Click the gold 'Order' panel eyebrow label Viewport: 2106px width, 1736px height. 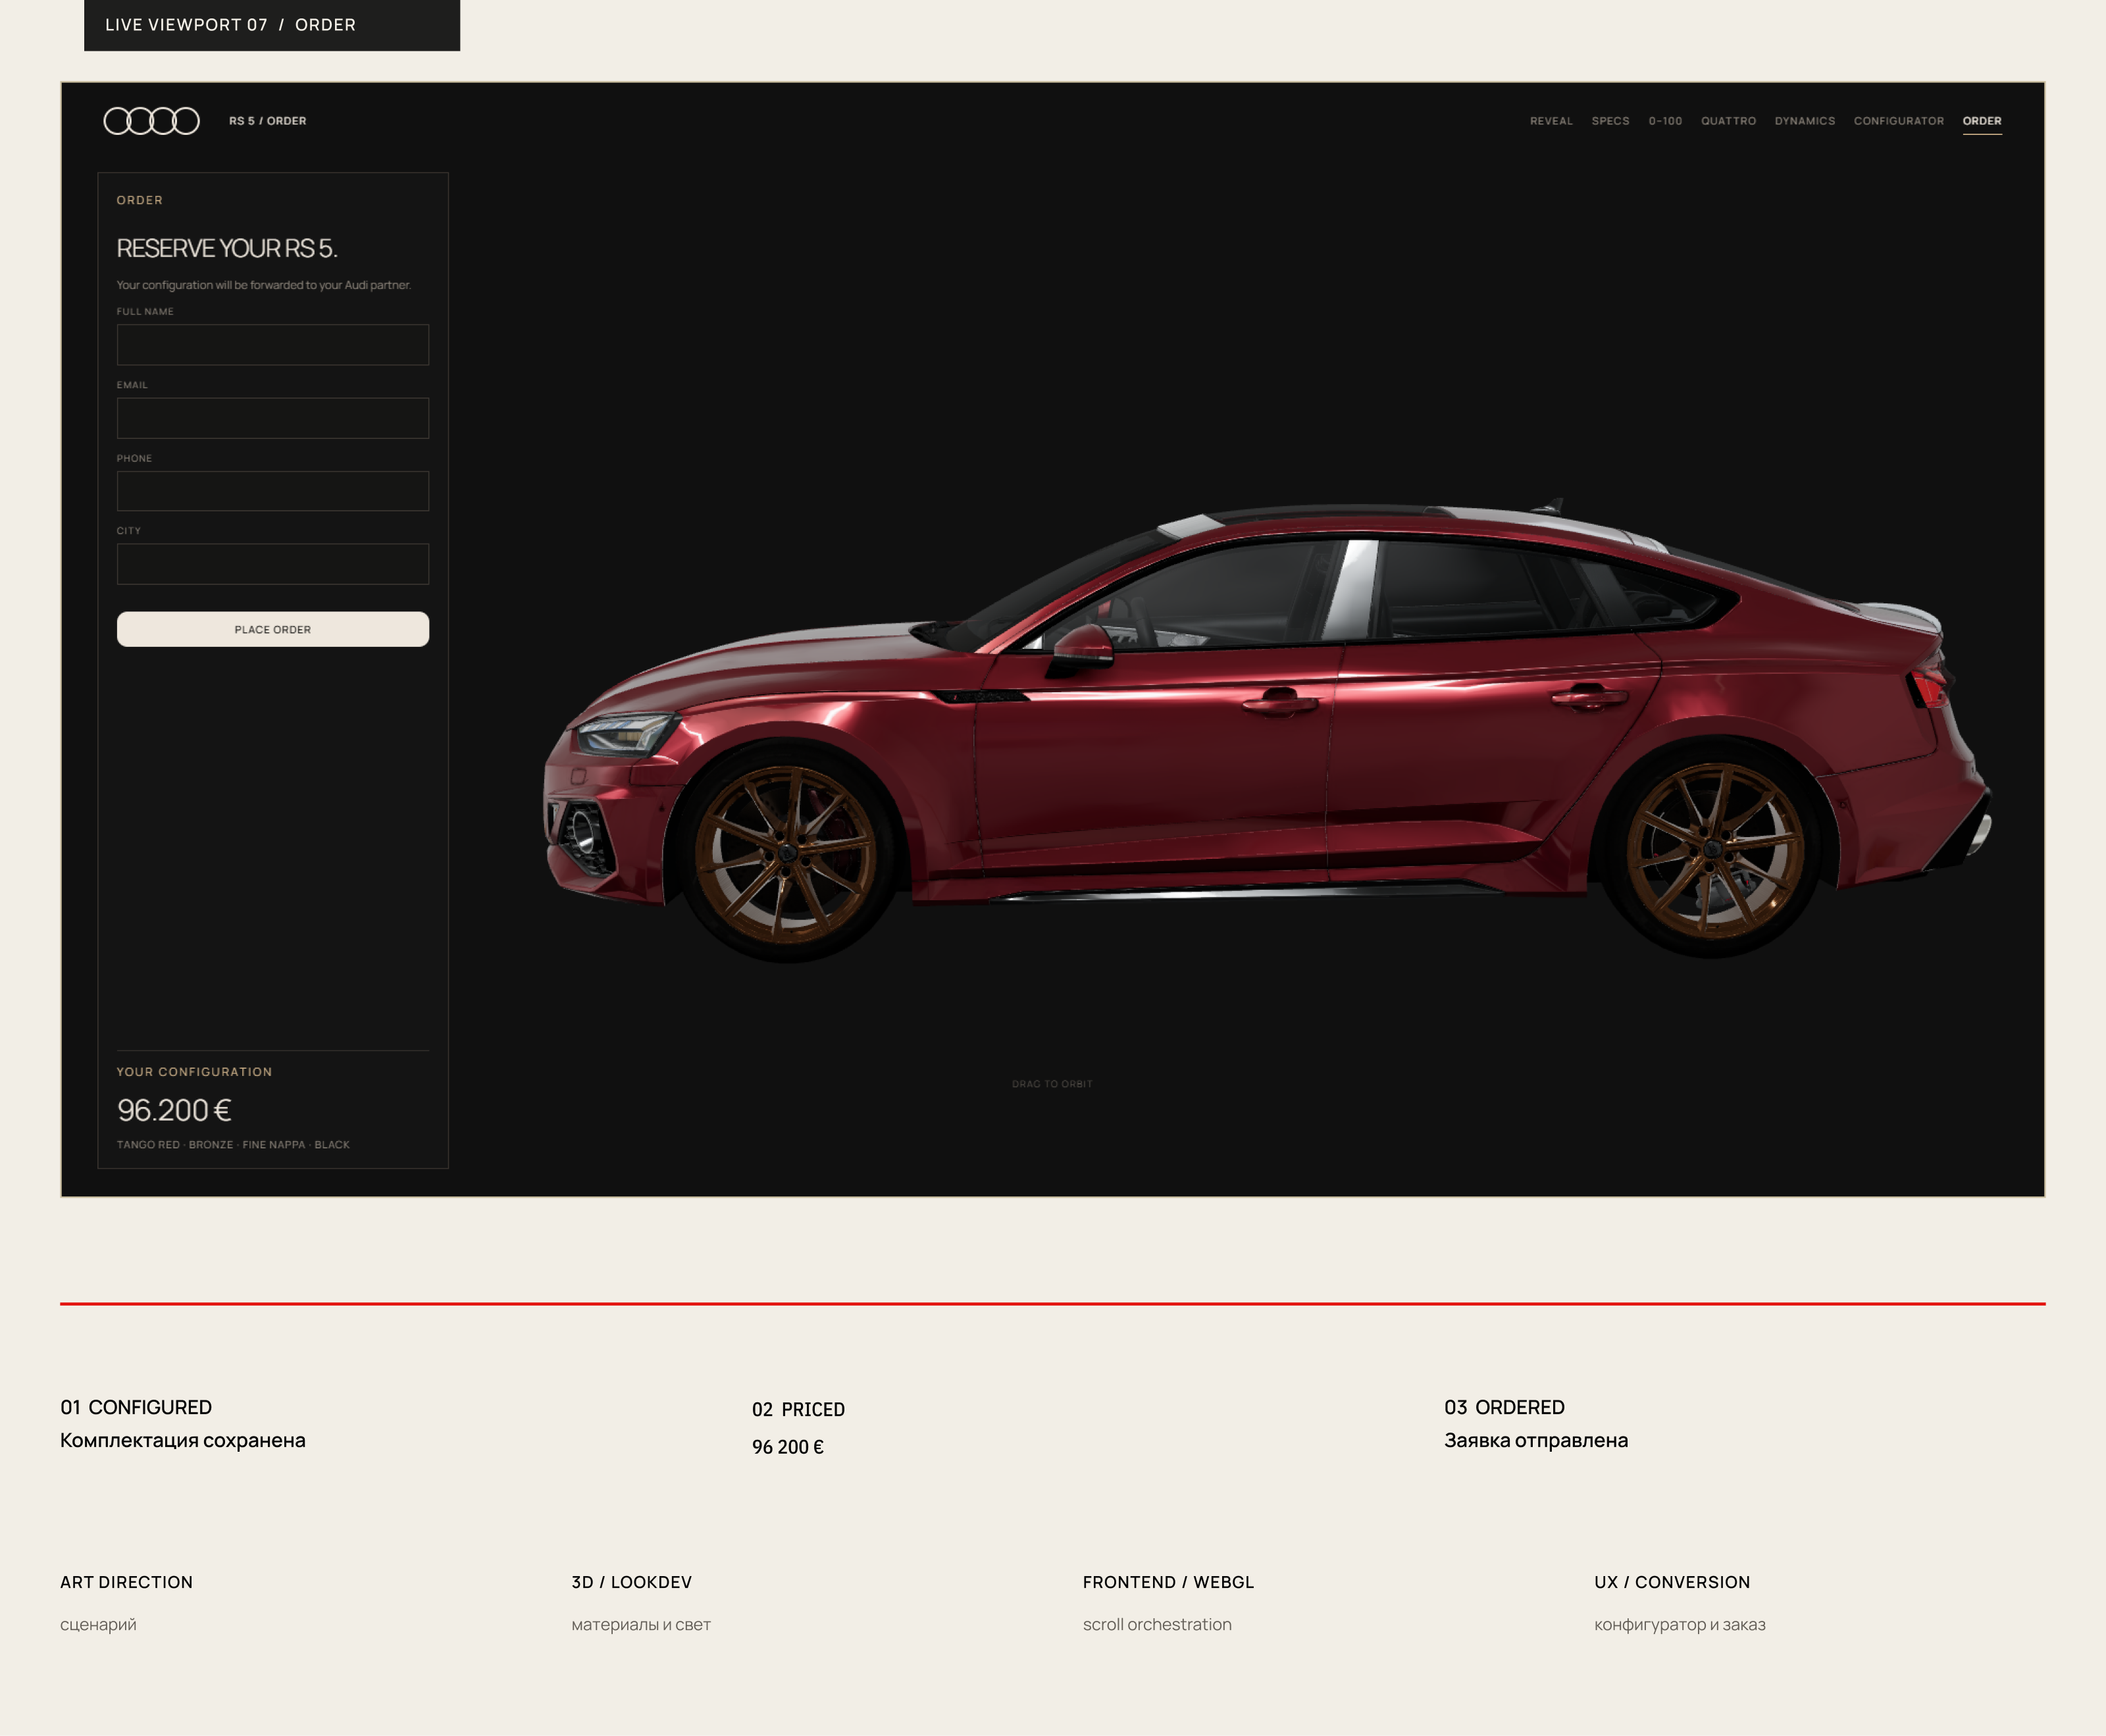tap(139, 200)
